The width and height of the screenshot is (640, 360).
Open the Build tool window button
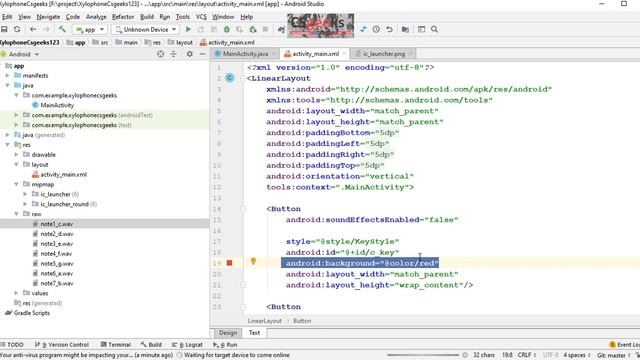click(151, 345)
